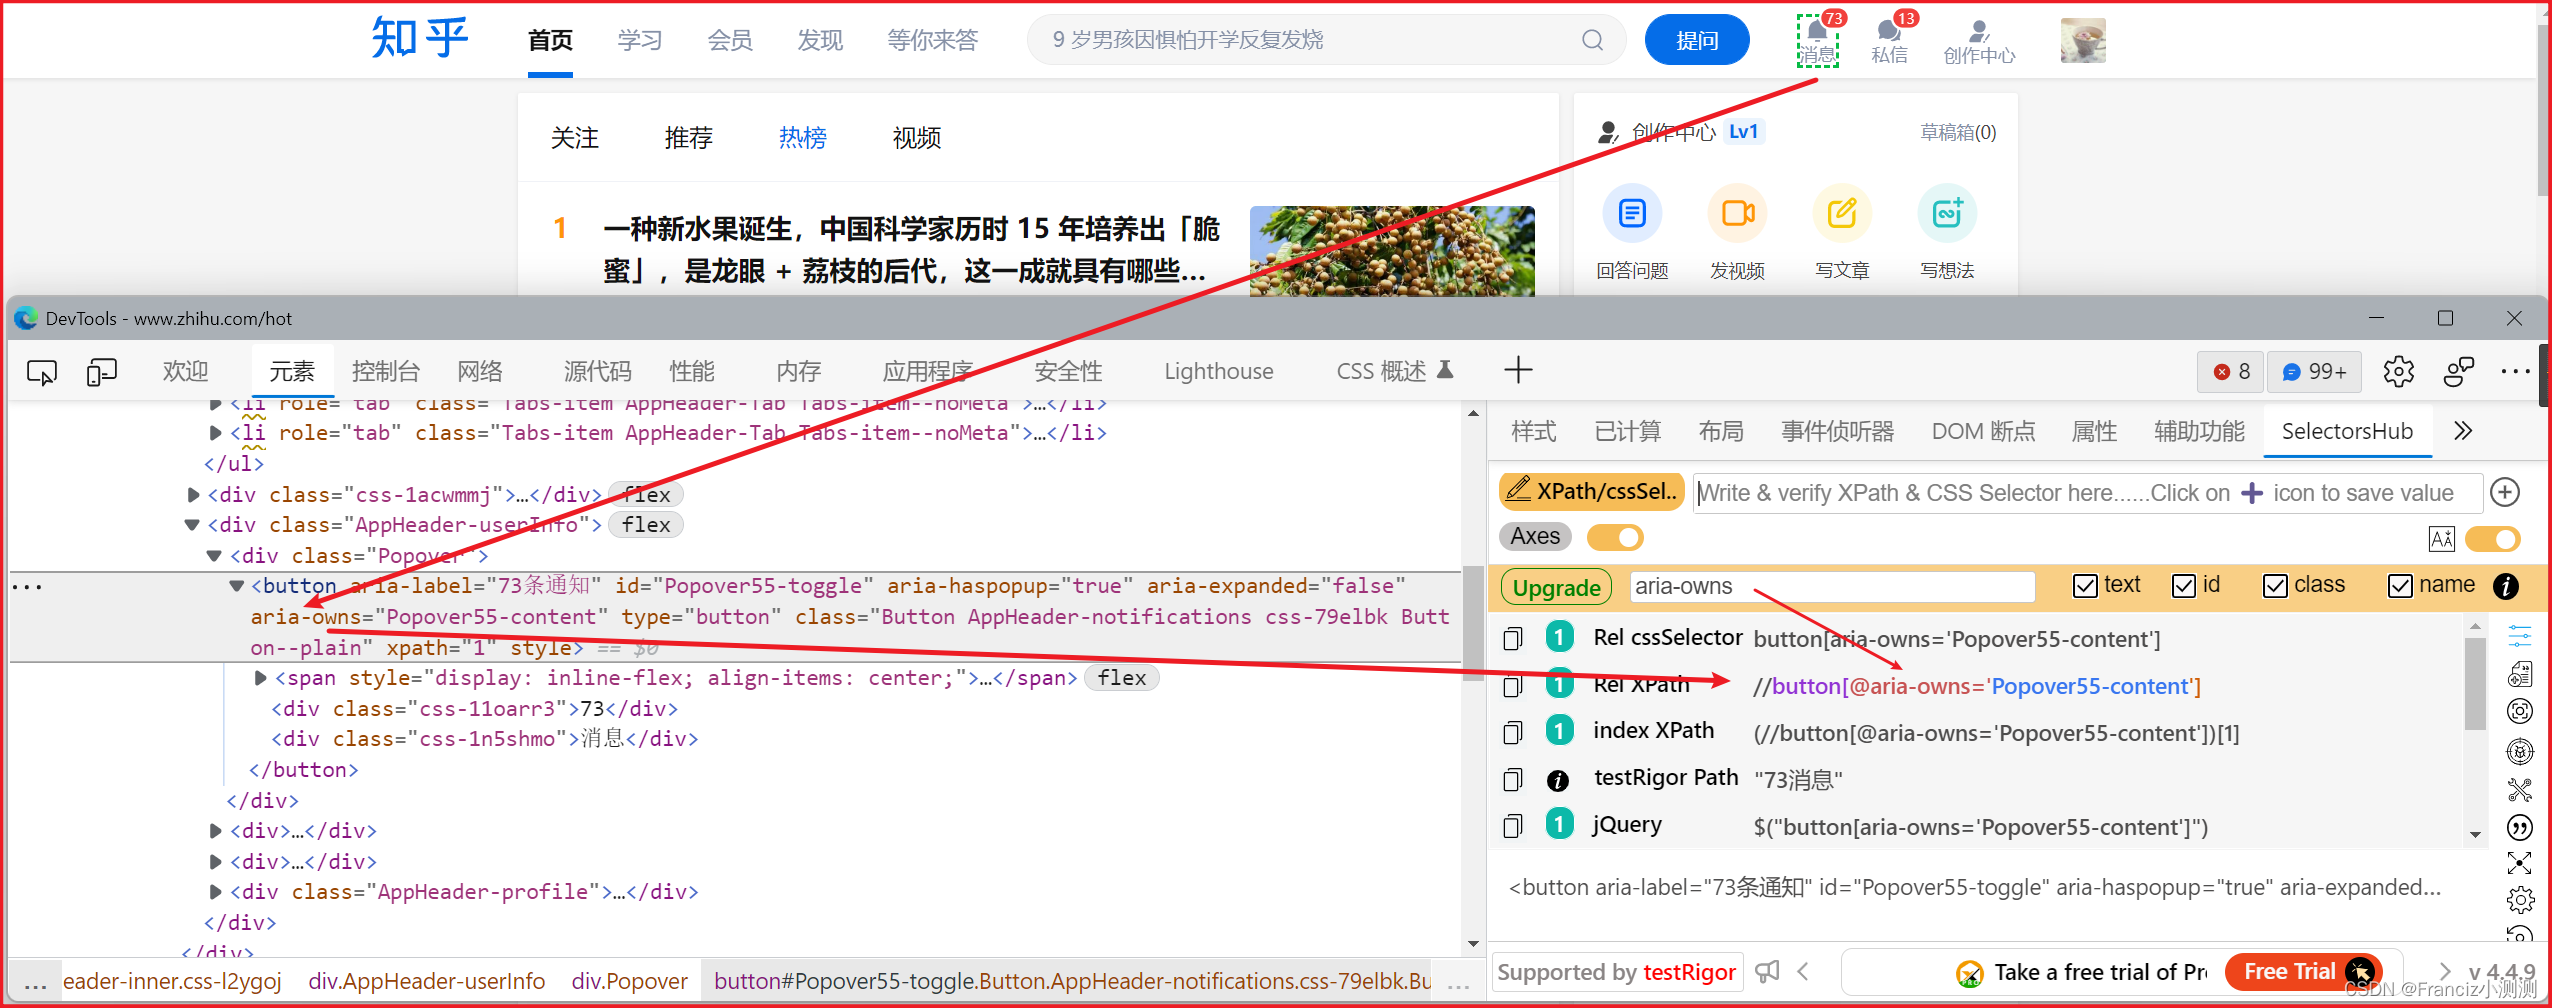Open DevTools settings gear
This screenshot has width=2552, height=1008.
2398,371
